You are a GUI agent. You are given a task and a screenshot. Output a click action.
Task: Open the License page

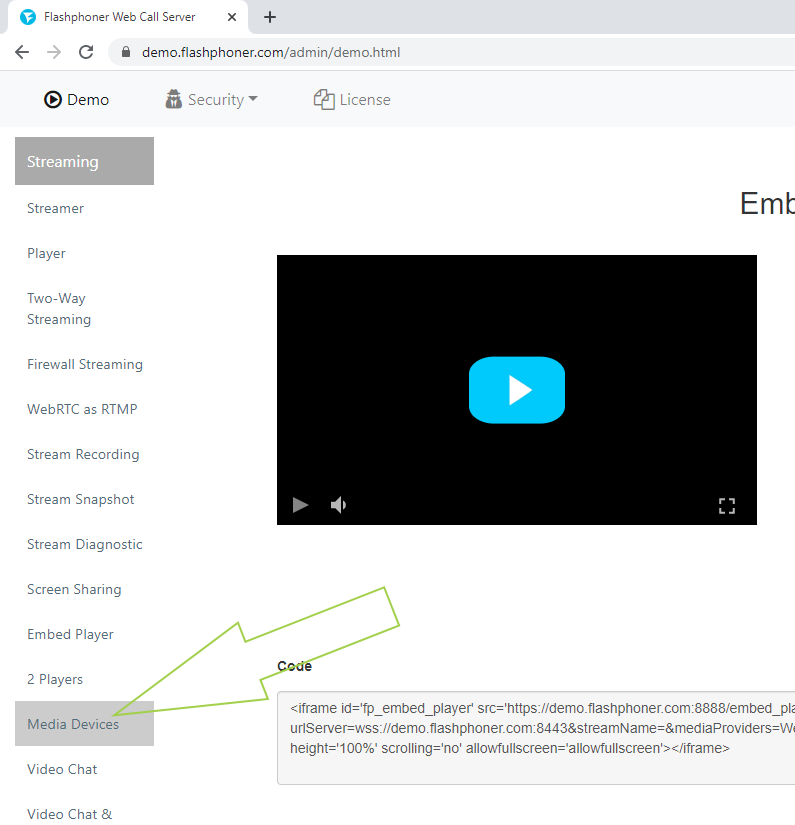352,99
